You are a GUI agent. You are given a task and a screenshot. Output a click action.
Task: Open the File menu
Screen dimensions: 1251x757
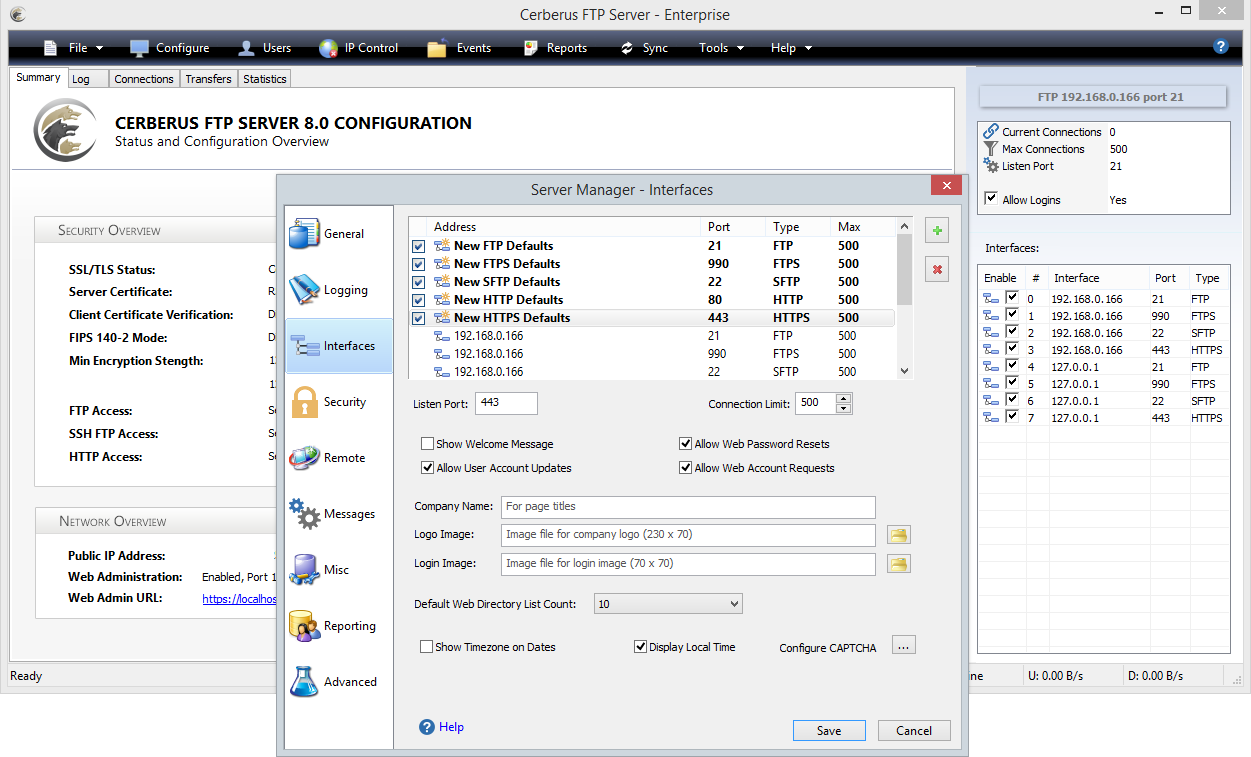click(75, 48)
